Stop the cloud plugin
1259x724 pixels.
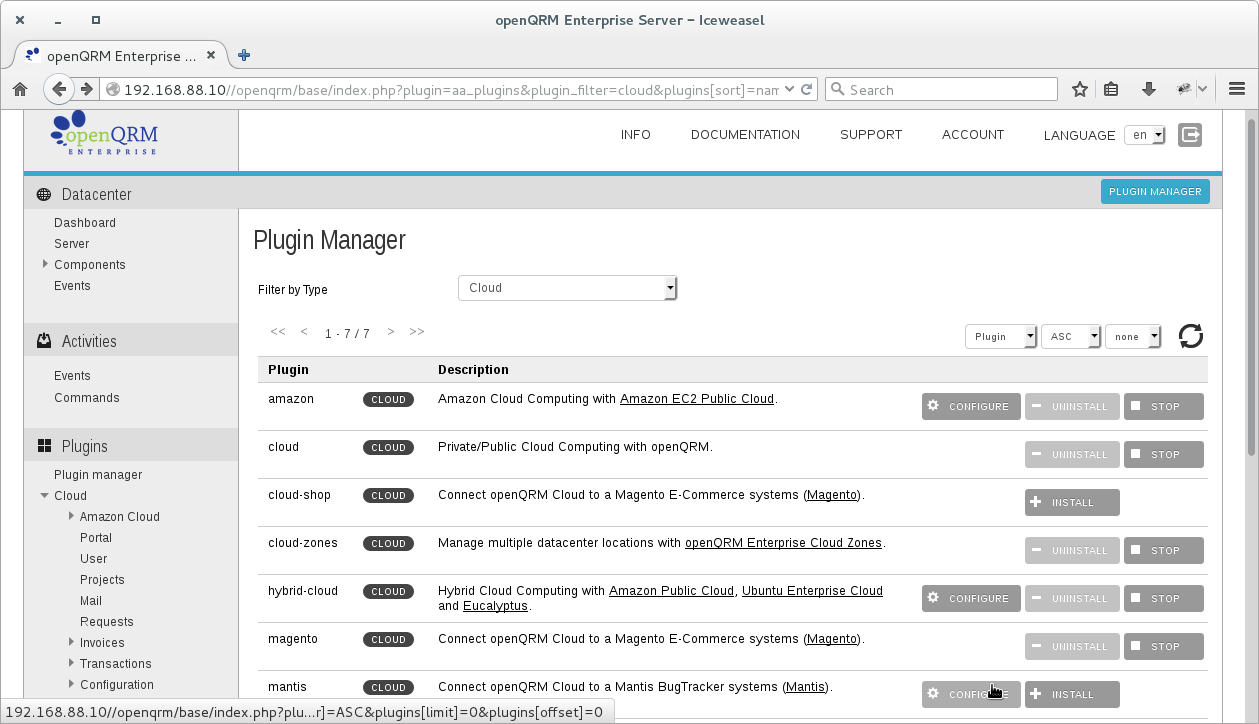click(1164, 455)
